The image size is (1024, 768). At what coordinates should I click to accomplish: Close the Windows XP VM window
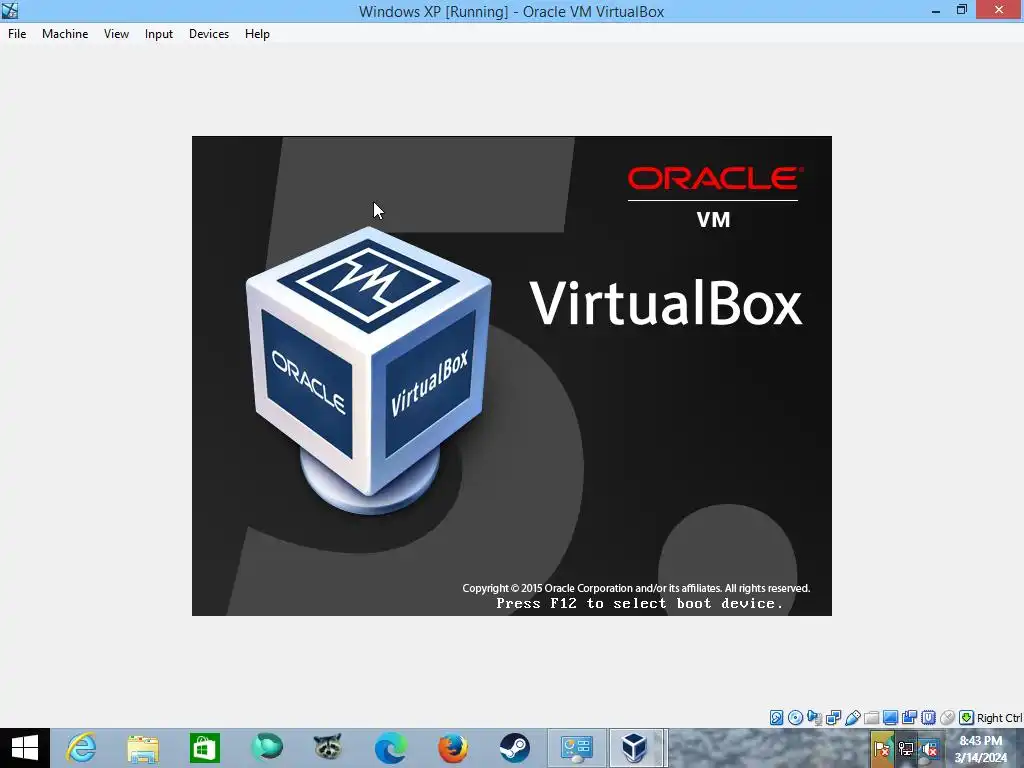click(x=999, y=10)
